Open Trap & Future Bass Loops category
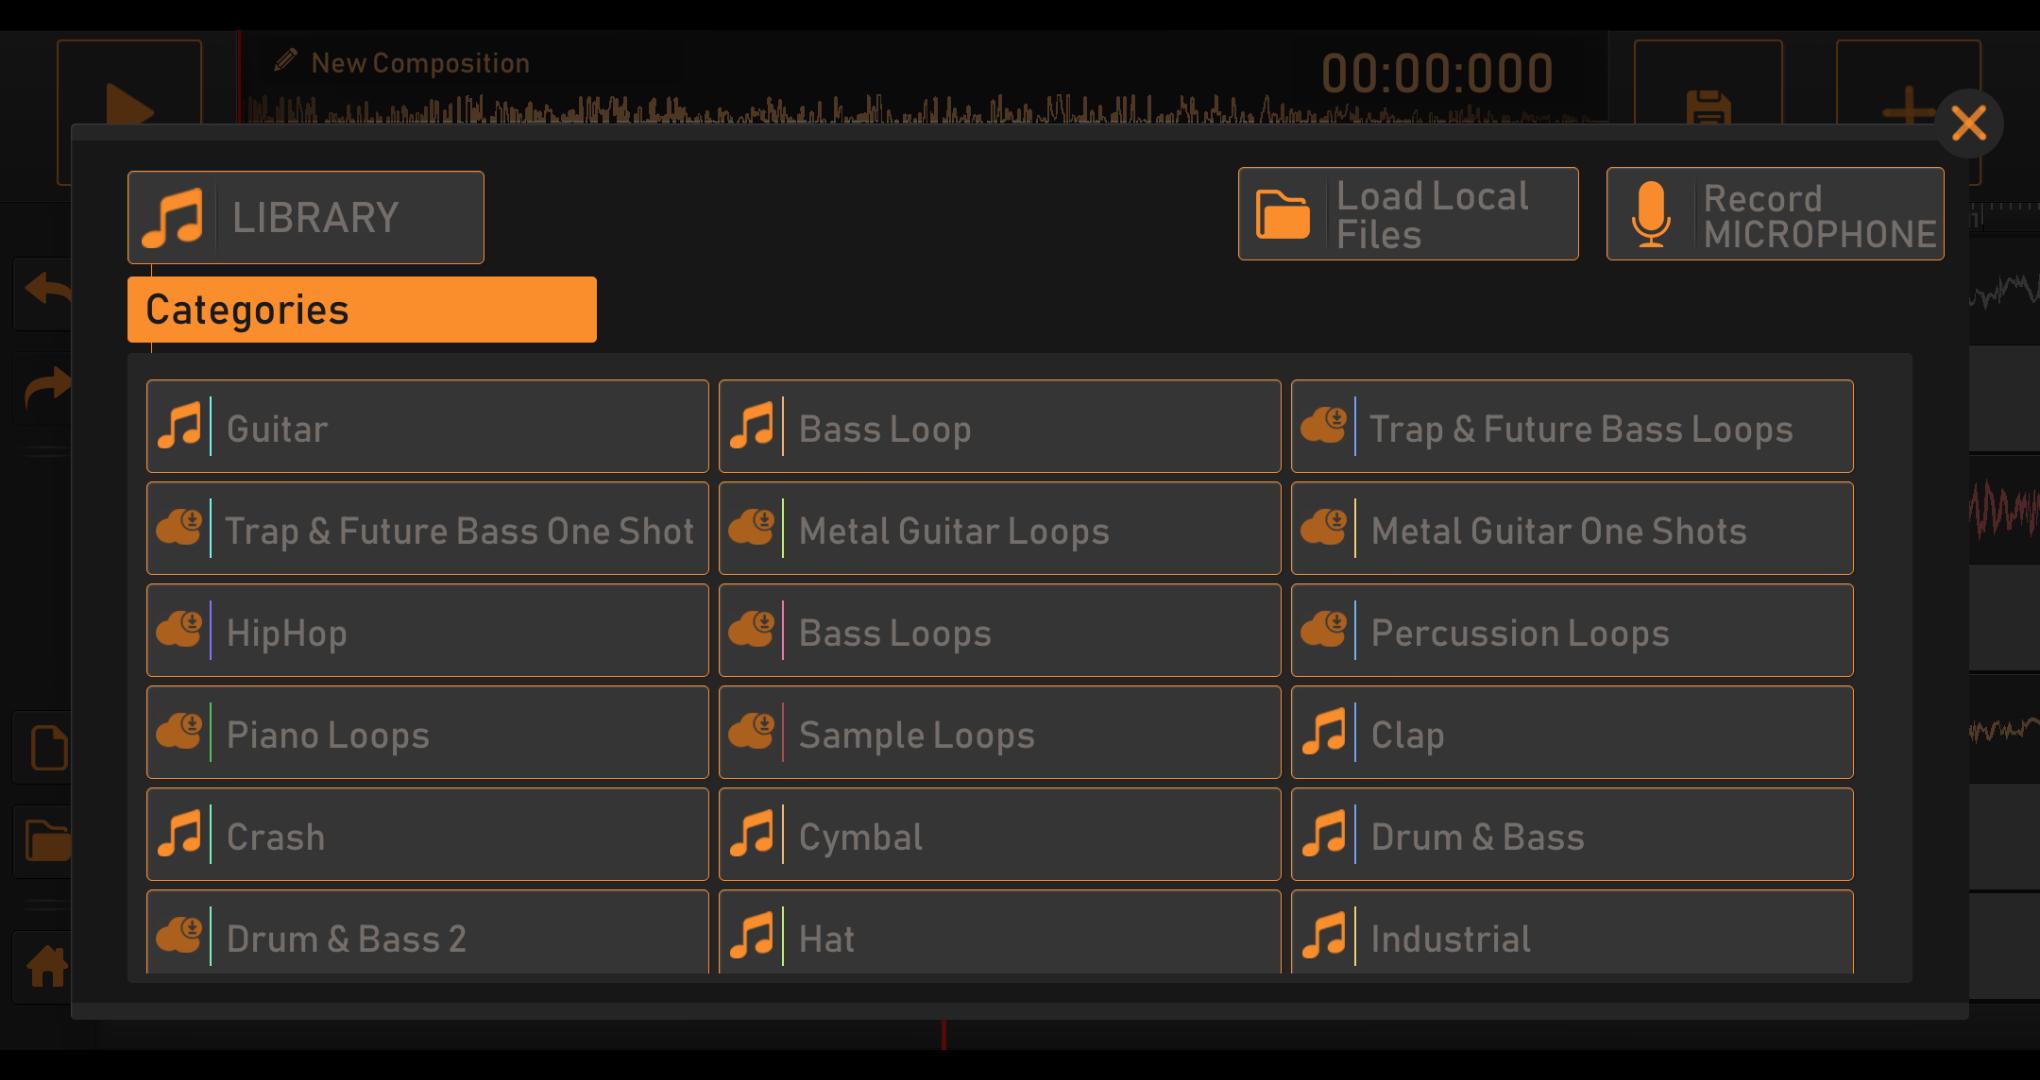The width and height of the screenshot is (2040, 1080). pos(1573,429)
